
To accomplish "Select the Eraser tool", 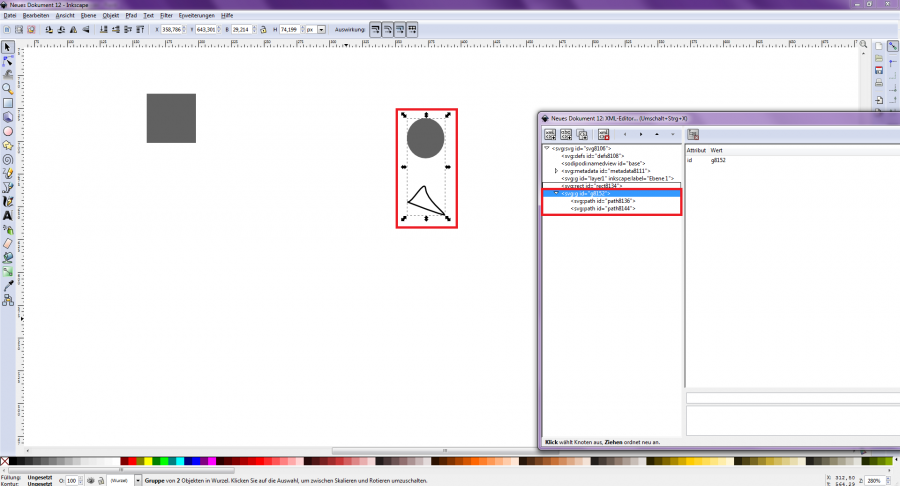I will pos(8,242).
